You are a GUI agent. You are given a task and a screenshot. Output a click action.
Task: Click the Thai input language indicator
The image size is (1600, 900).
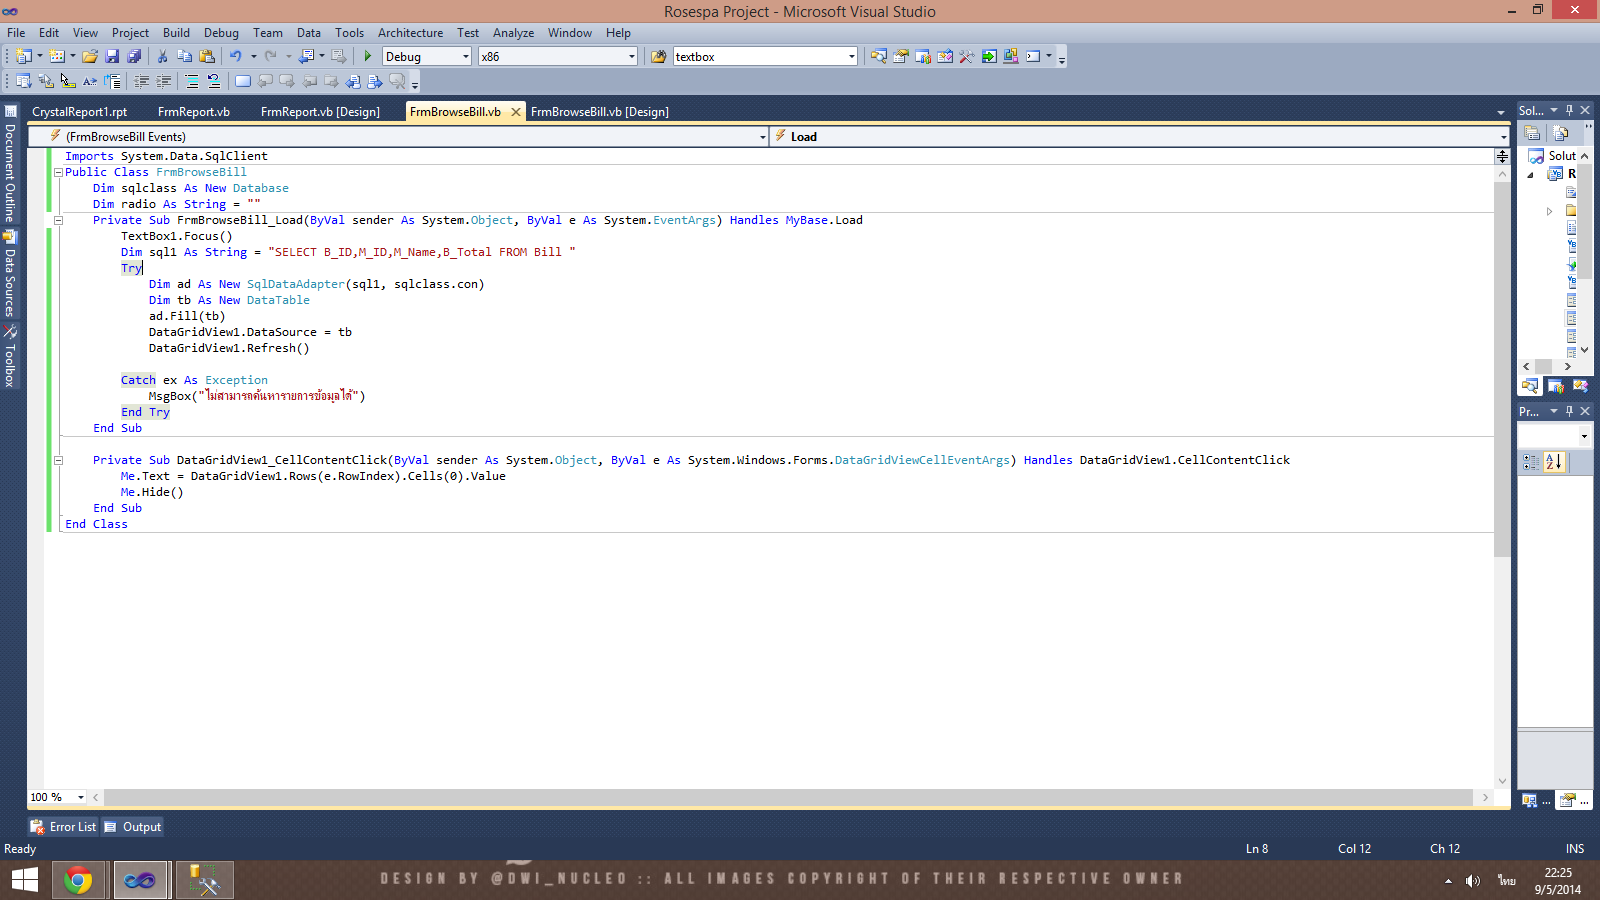1506,880
